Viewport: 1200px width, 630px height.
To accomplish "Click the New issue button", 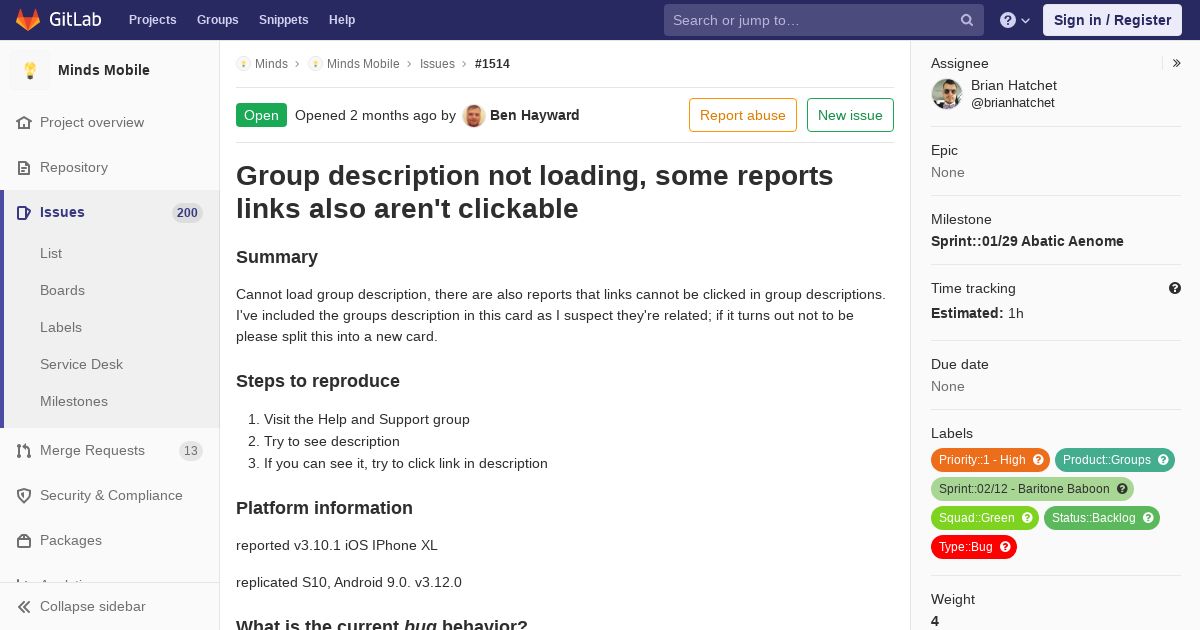I will (850, 115).
